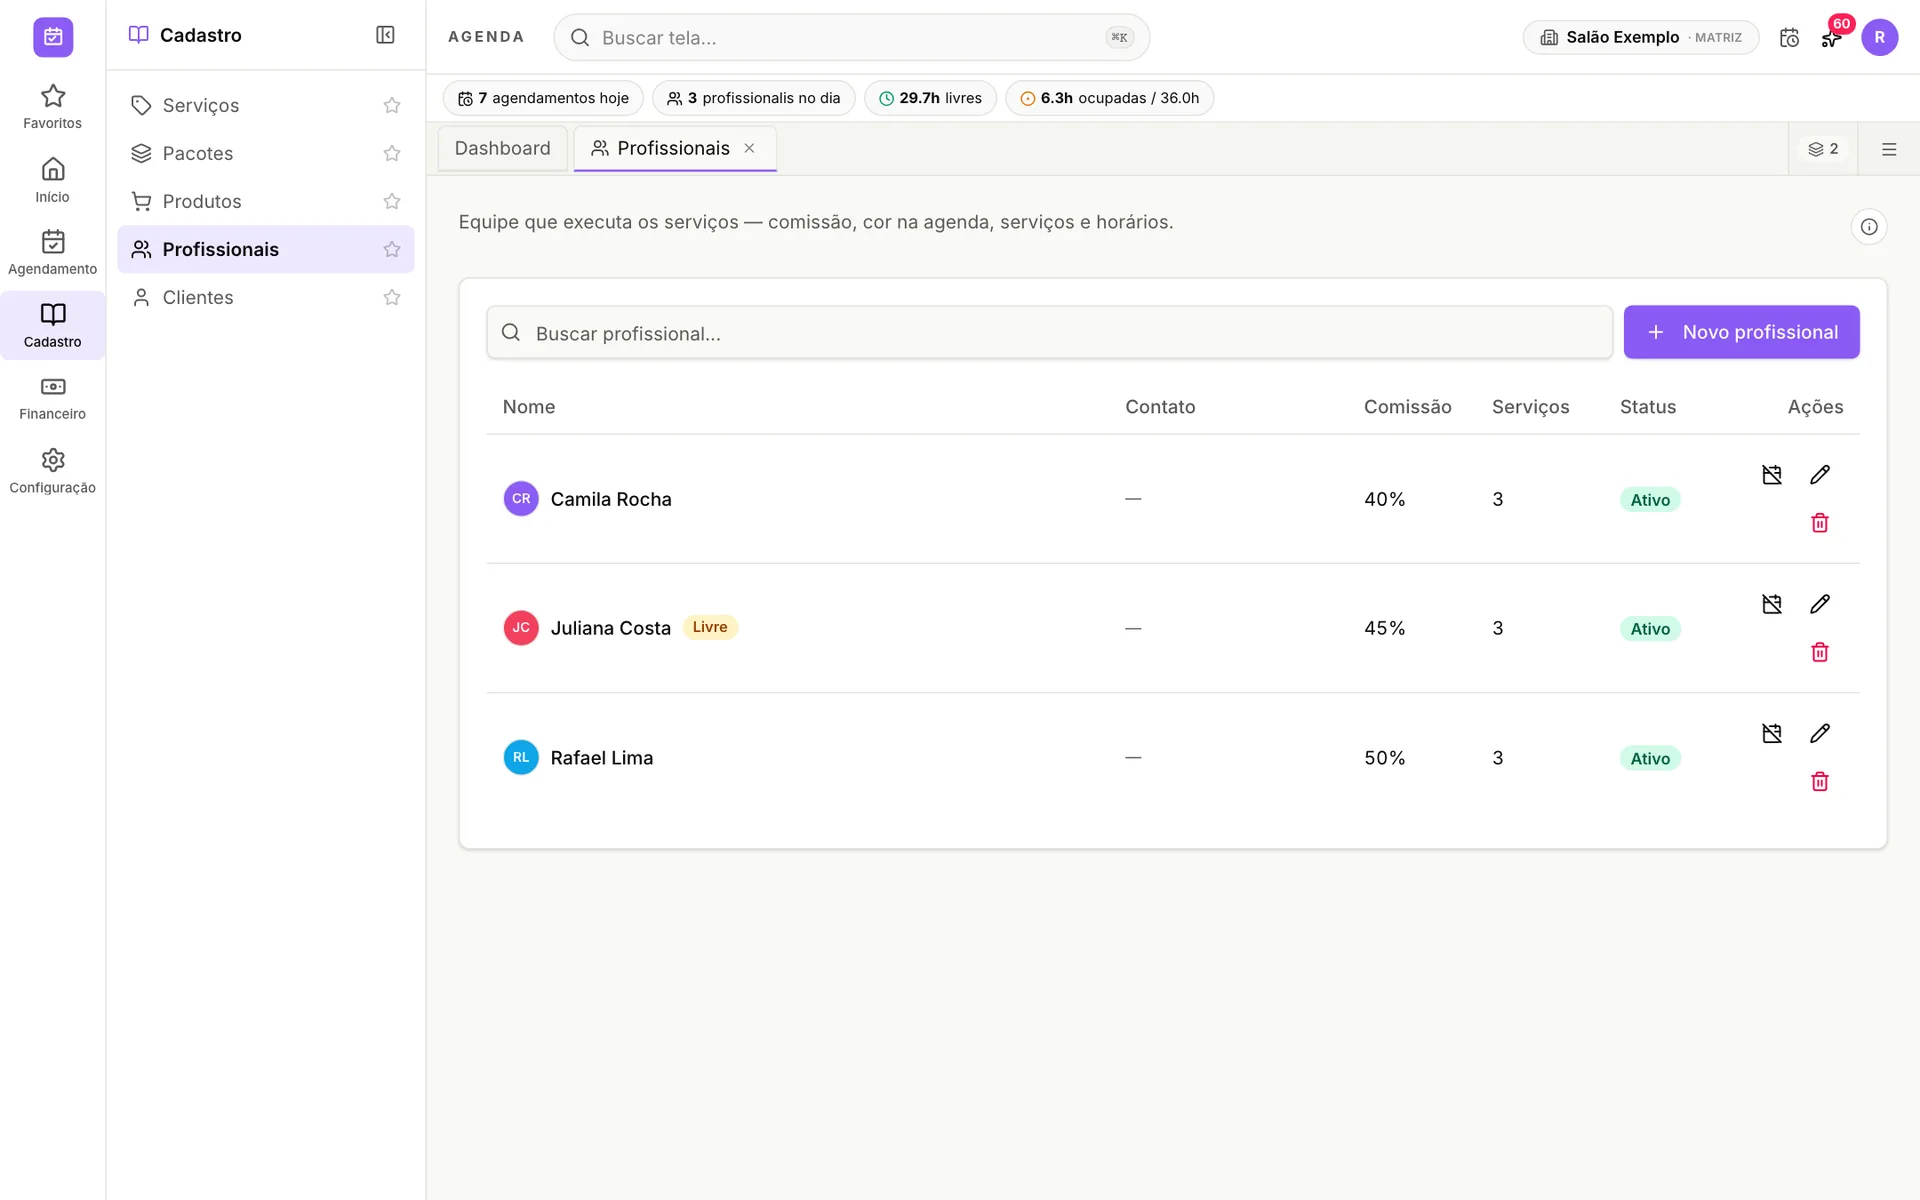This screenshot has width=1920, height=1200.
Task: Toggle the Profissionais favorite star
Action: coord(392,249)
